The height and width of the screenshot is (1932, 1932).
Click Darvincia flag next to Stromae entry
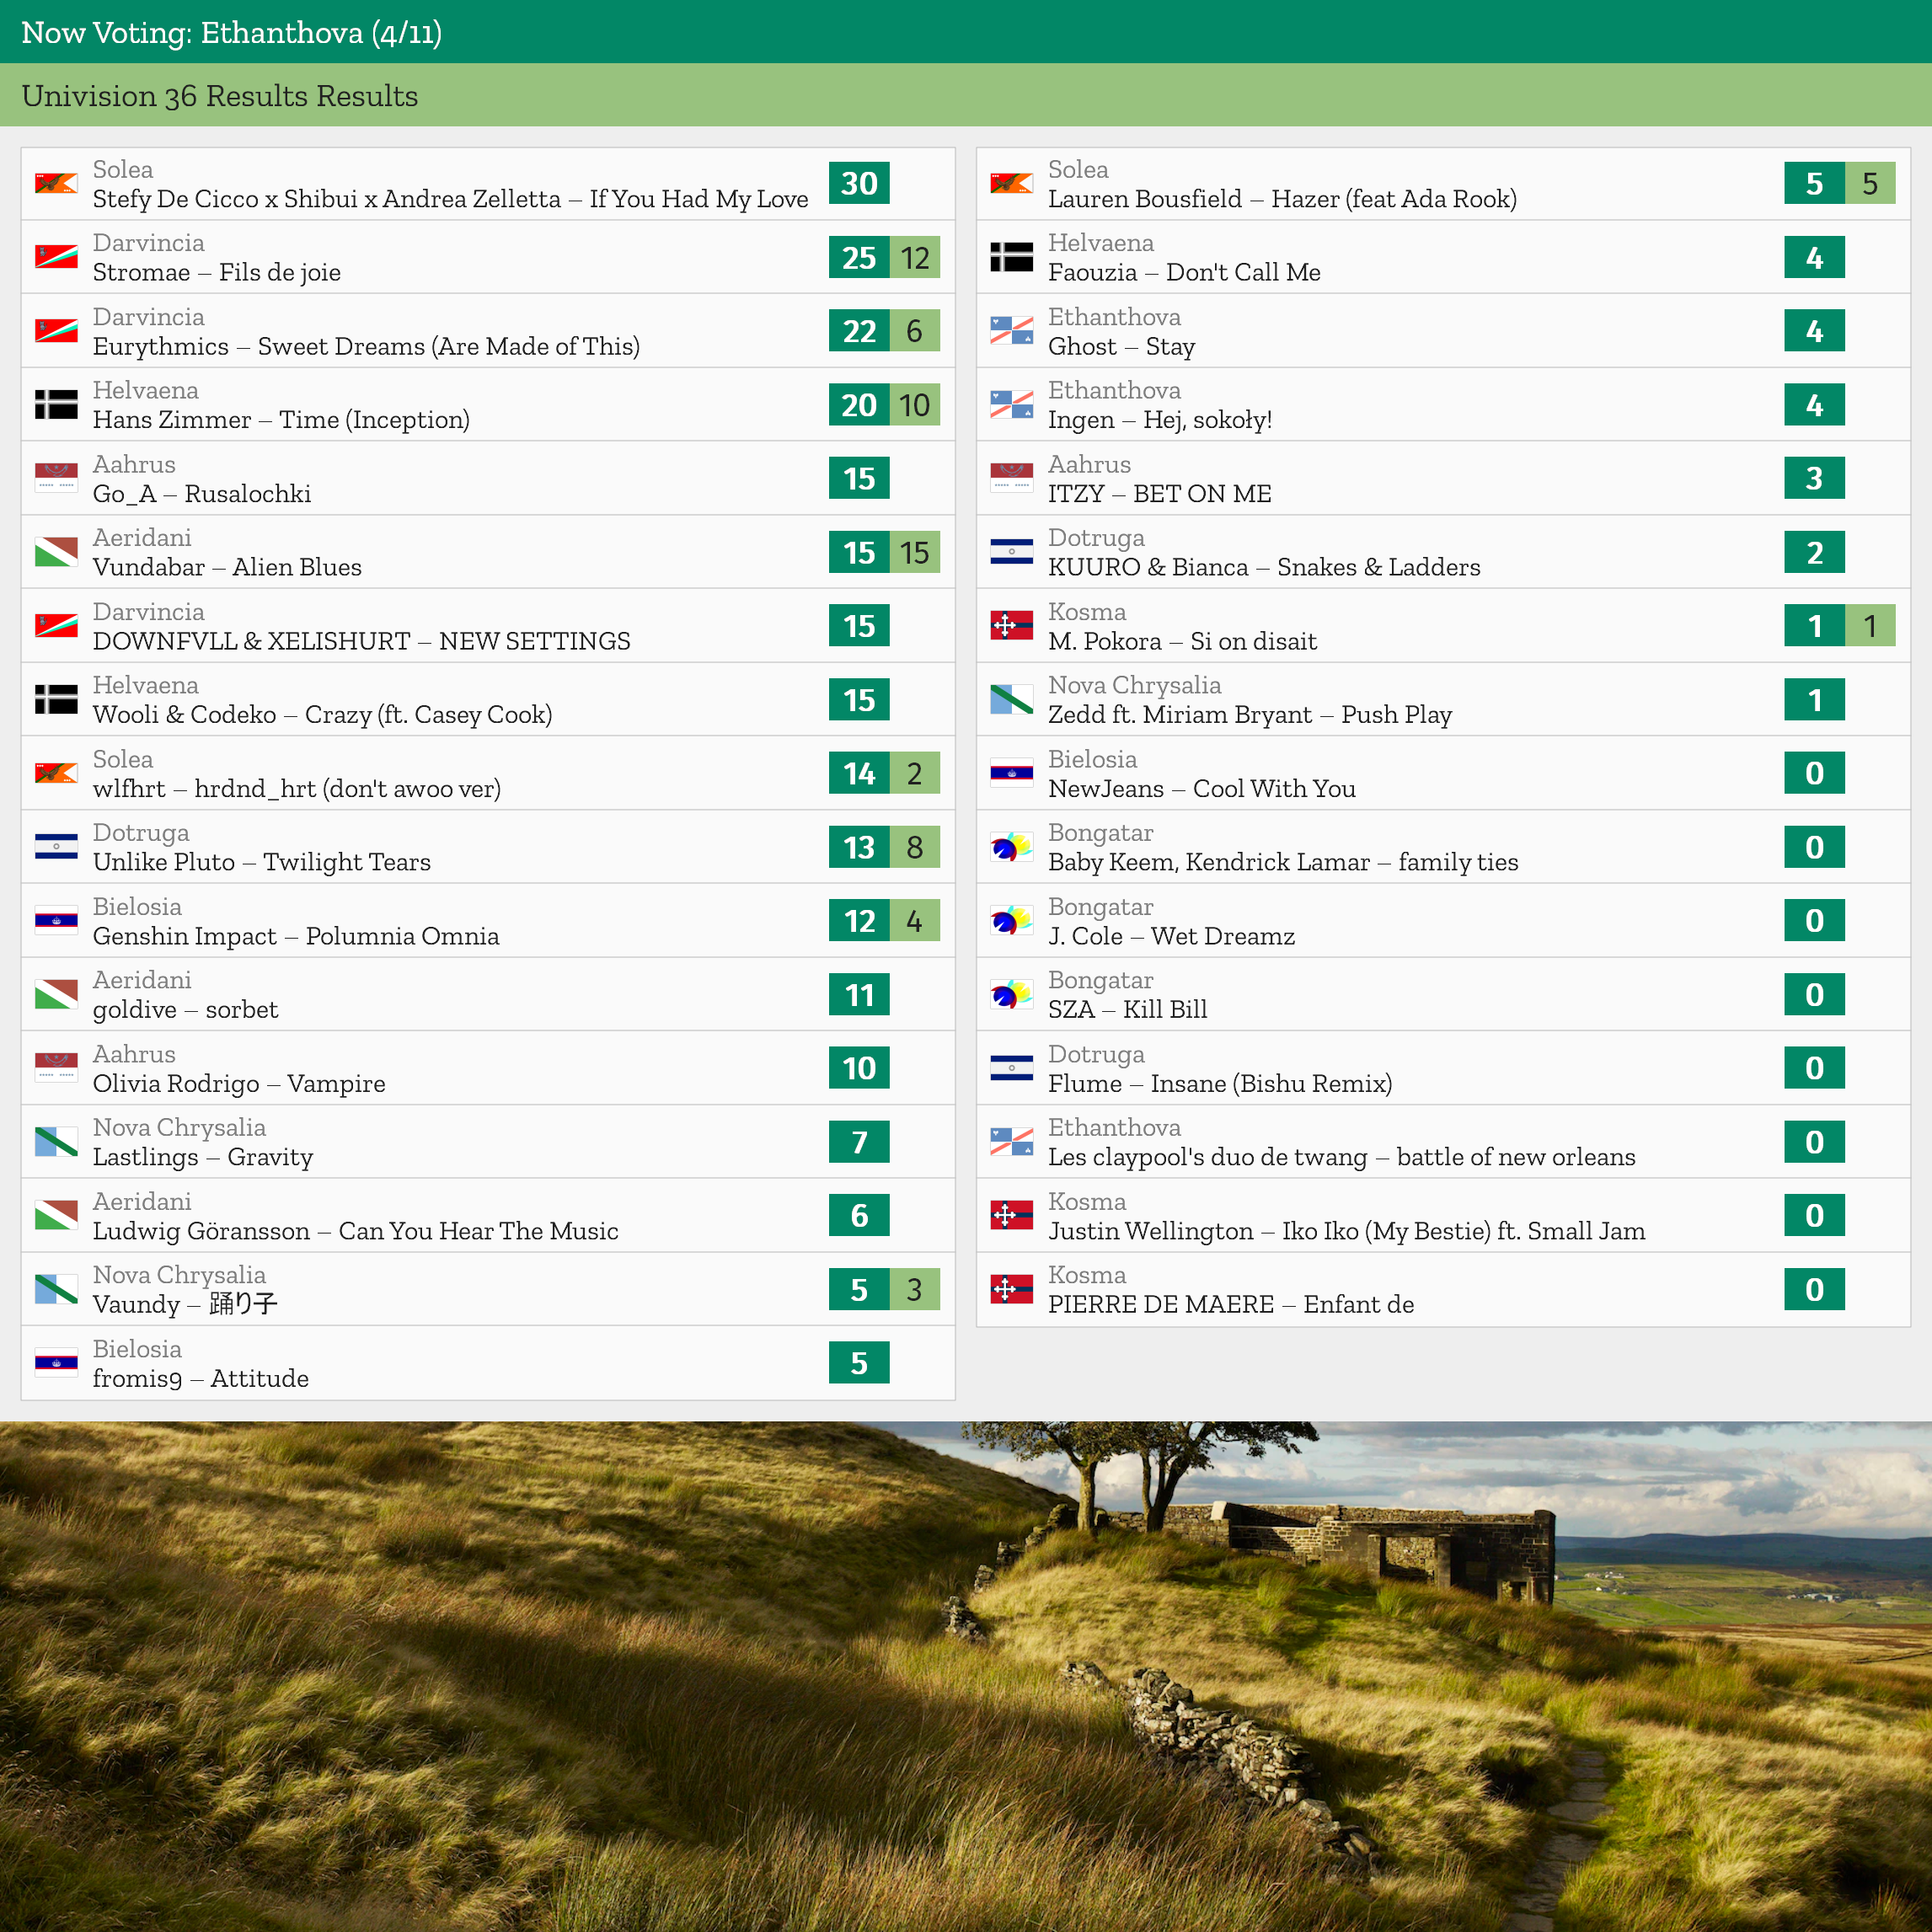[x=56, y=257]
